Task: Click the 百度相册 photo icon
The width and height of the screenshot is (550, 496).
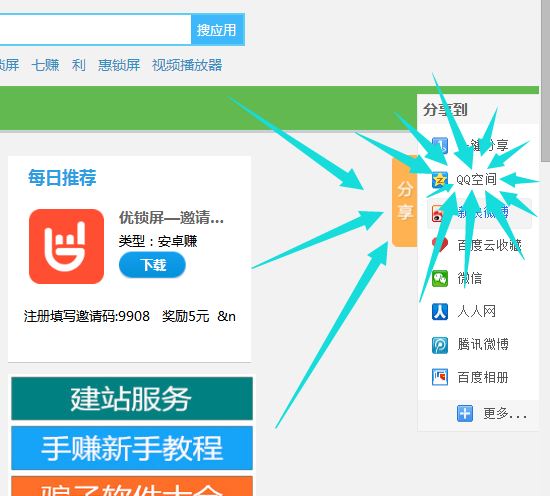Action: pos(440,377)
